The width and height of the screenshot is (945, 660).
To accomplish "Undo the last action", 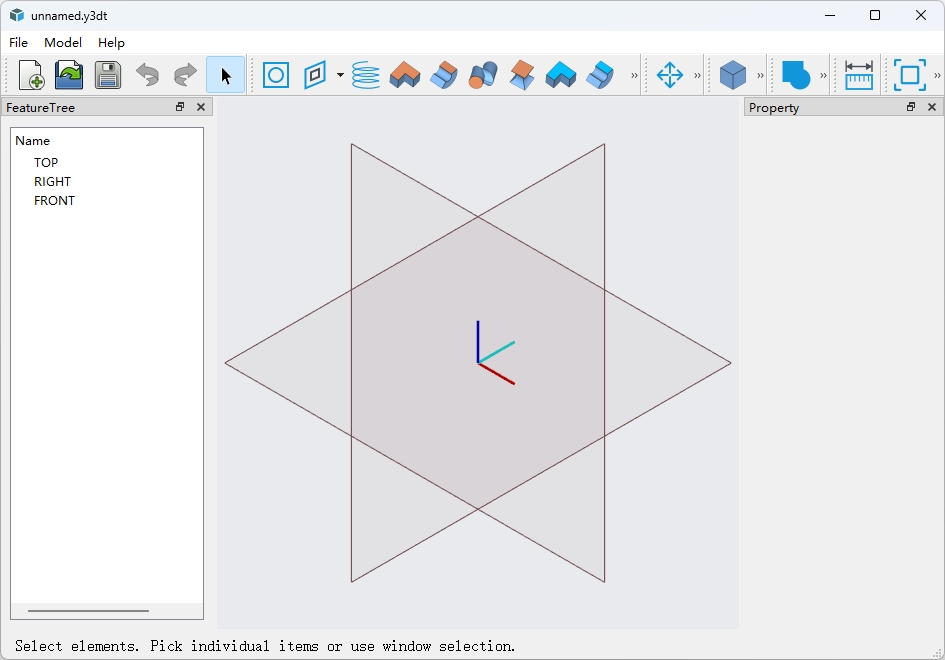I will [x=147, y=75].
